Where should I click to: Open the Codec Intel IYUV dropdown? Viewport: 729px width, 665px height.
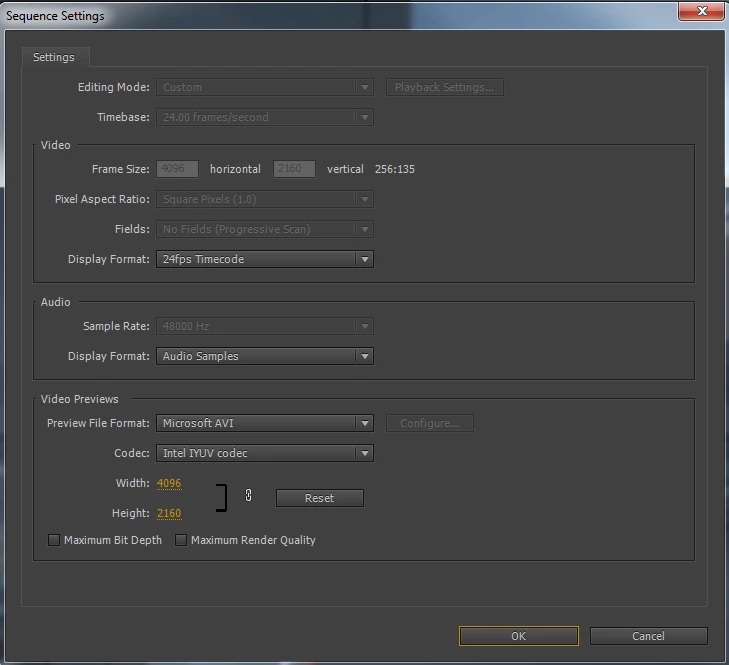(265, 453)
